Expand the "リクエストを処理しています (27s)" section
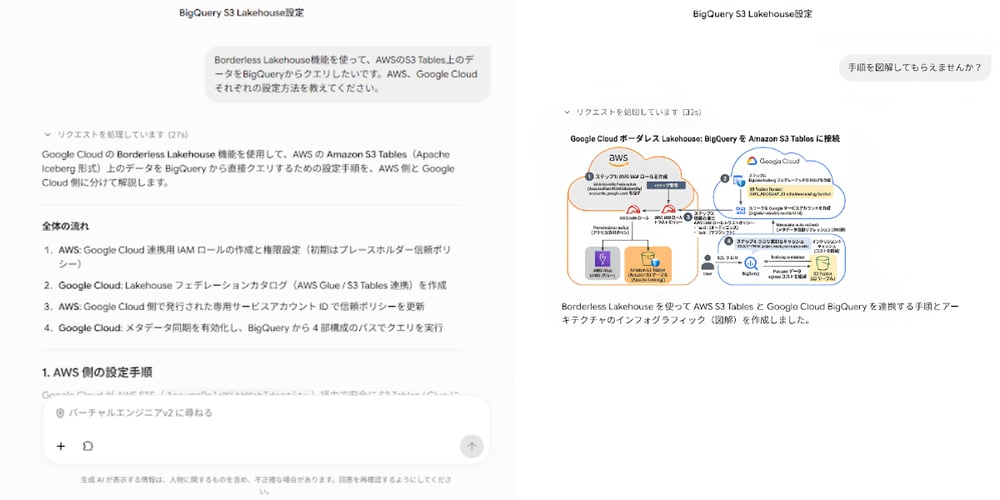The image size is (1000, 500). (x=115, y=135)
